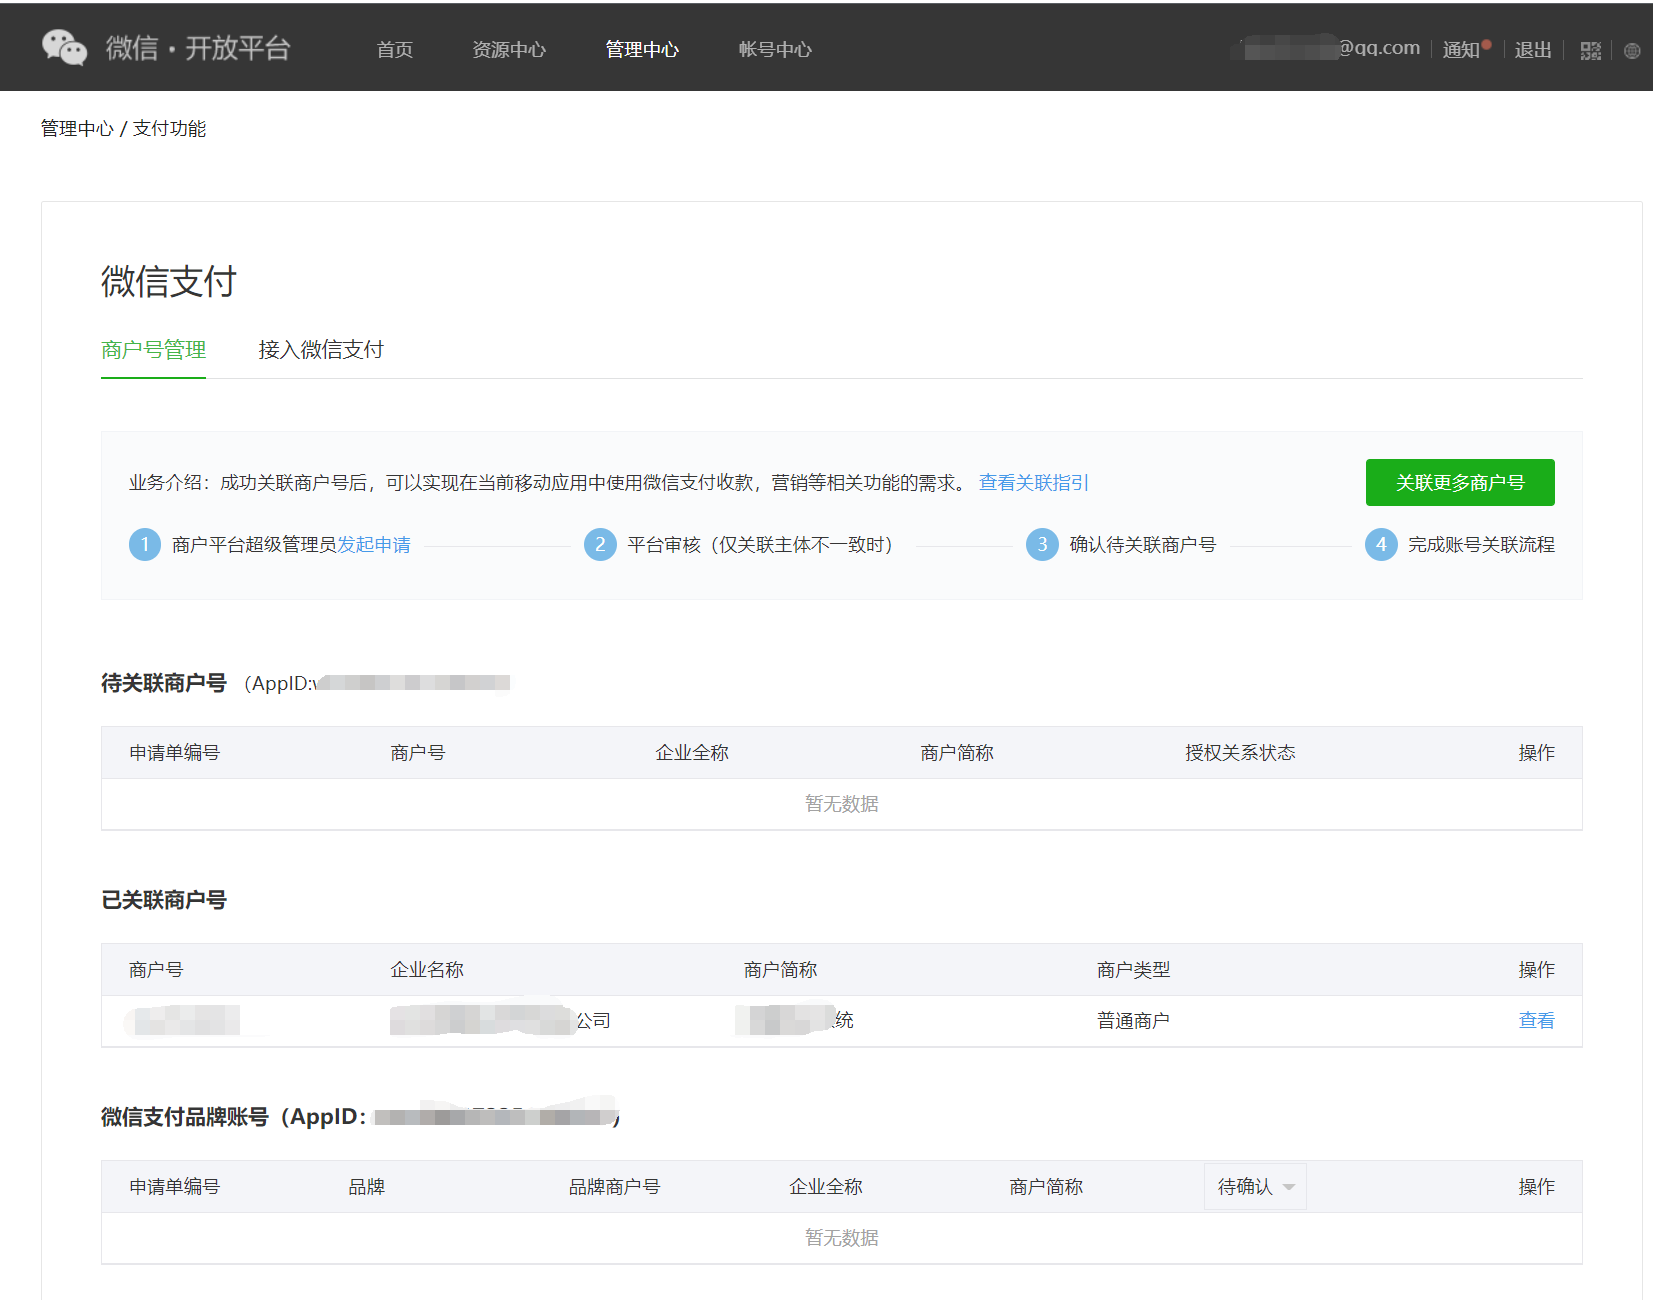Viewport: 1653px width, 1300px height.
Task: Click the 品牌 column header
Action: 366,1186
